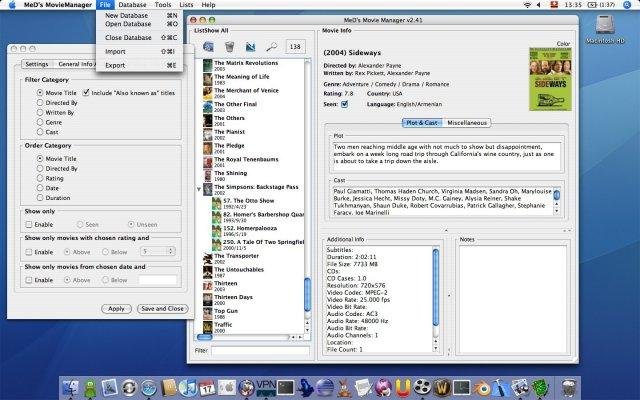The height and width of the screenshot is (400, 640).
Task: Choose 'Close Database' from File menu
Action: point(140,37)
